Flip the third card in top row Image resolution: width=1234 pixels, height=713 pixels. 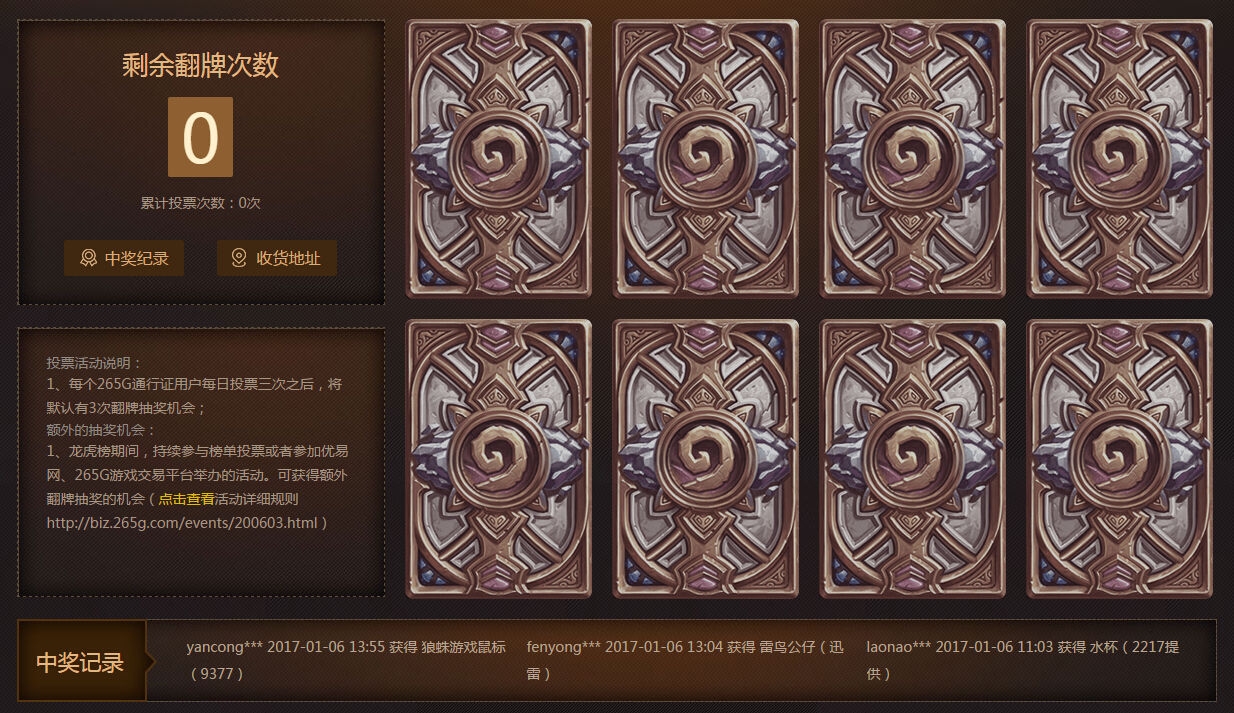pyautogui.click(x=912, y=159)
